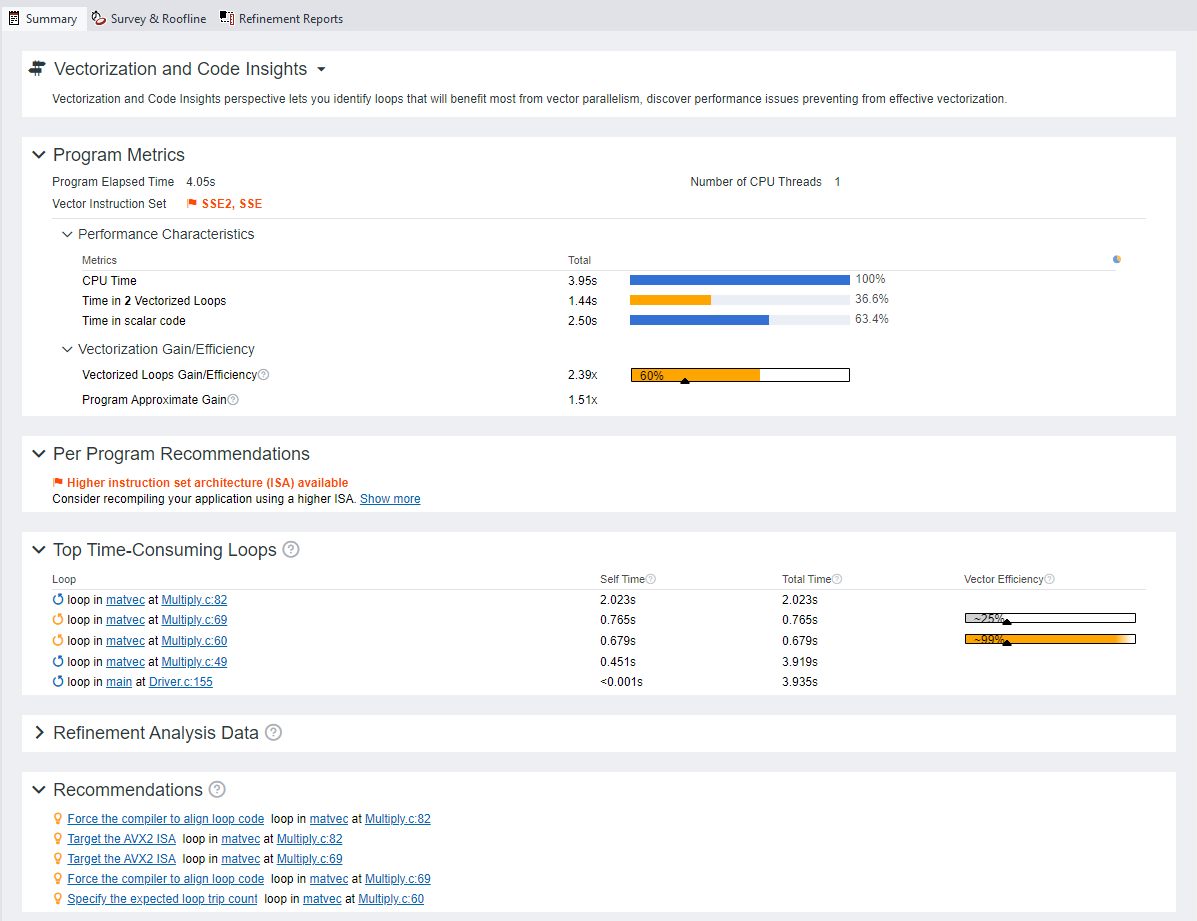This screenshot has width=1197, height=921.
Task: Collapse the Performance Characteristics subsection
Action: click(x=67, y=234)
